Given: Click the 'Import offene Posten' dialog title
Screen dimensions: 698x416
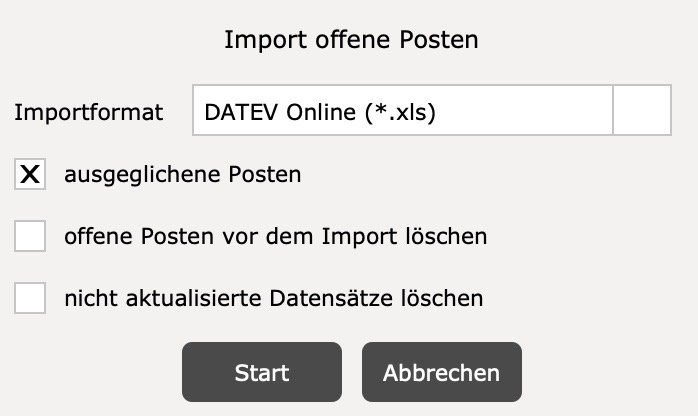Looking at the screenshot, I should (351, 41).
